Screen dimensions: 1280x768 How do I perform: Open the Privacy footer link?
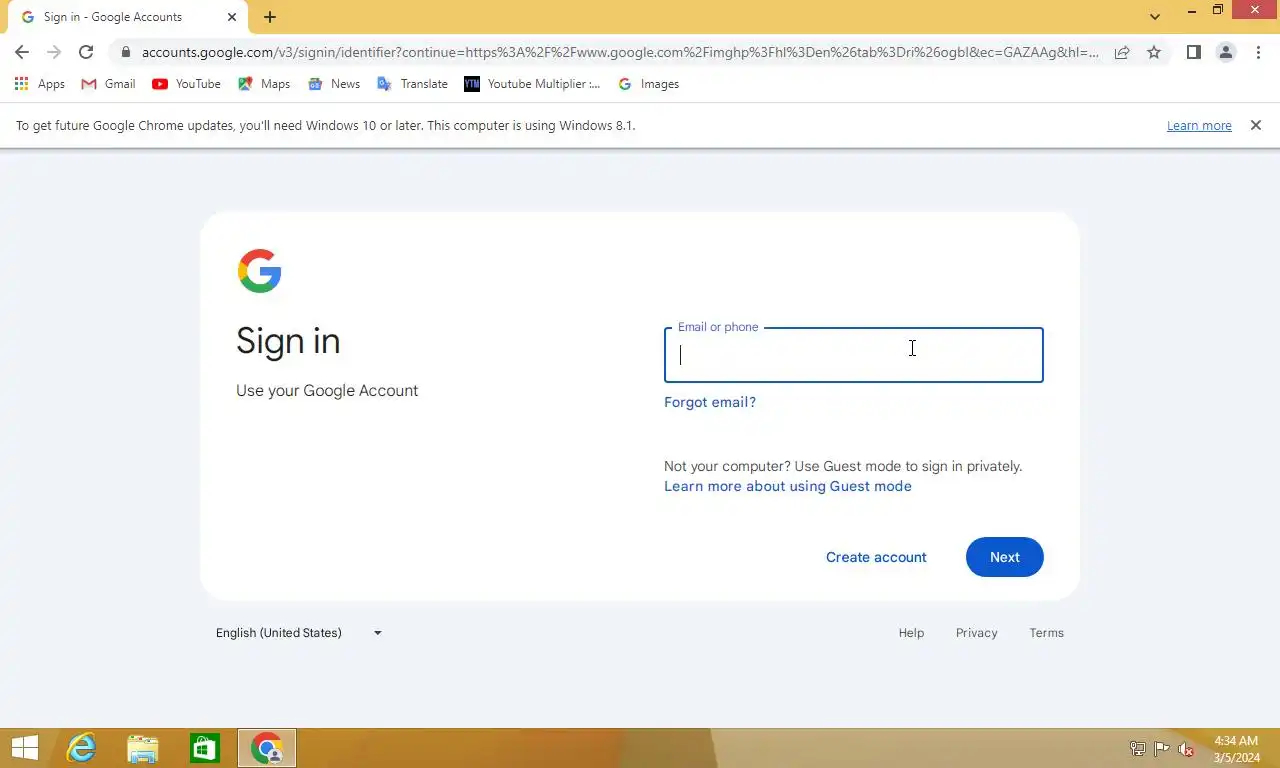(x=977, y=633)
